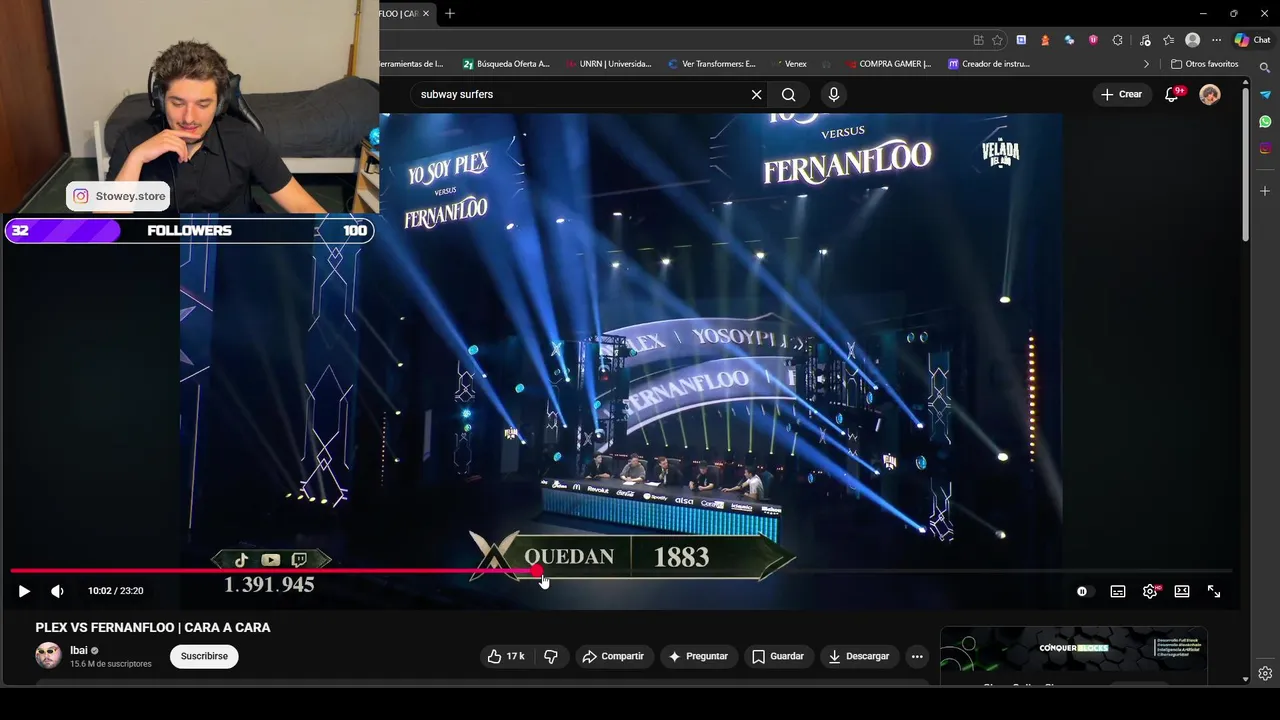Image resolution: width=1280 pixels, height=720 pixels.
Task: Open the browser extensions puzzle icon
Action: click(x=1117, y=40)
